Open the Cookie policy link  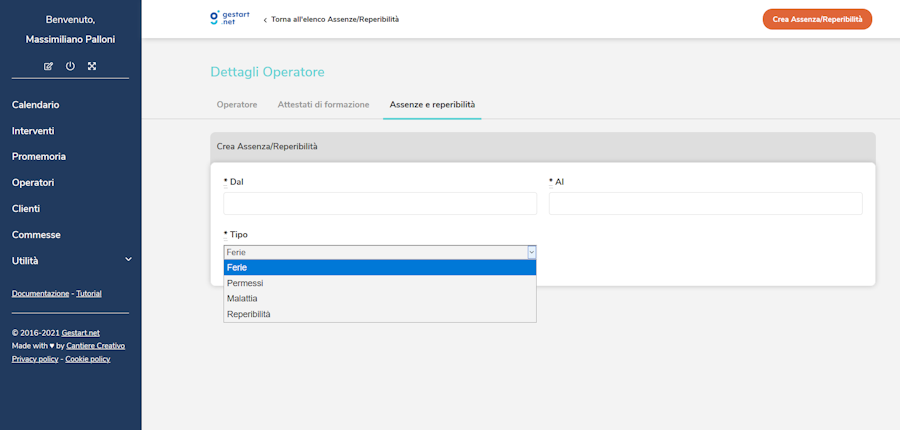click(x=88, y=358)
